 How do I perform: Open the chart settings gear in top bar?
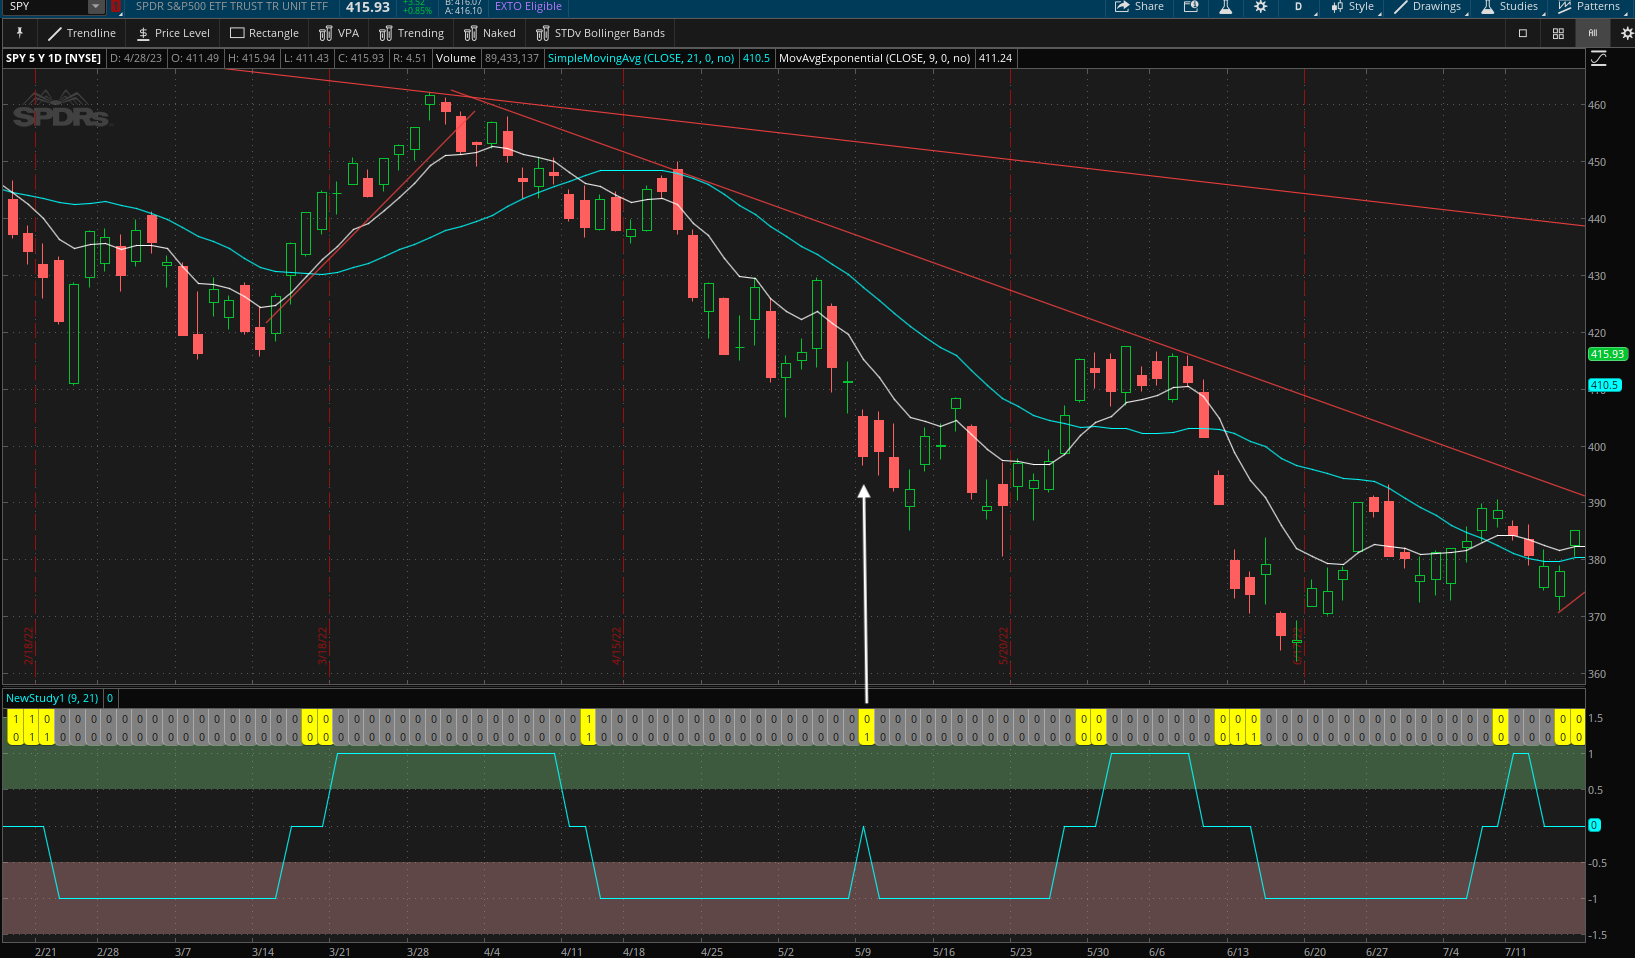1260,7
